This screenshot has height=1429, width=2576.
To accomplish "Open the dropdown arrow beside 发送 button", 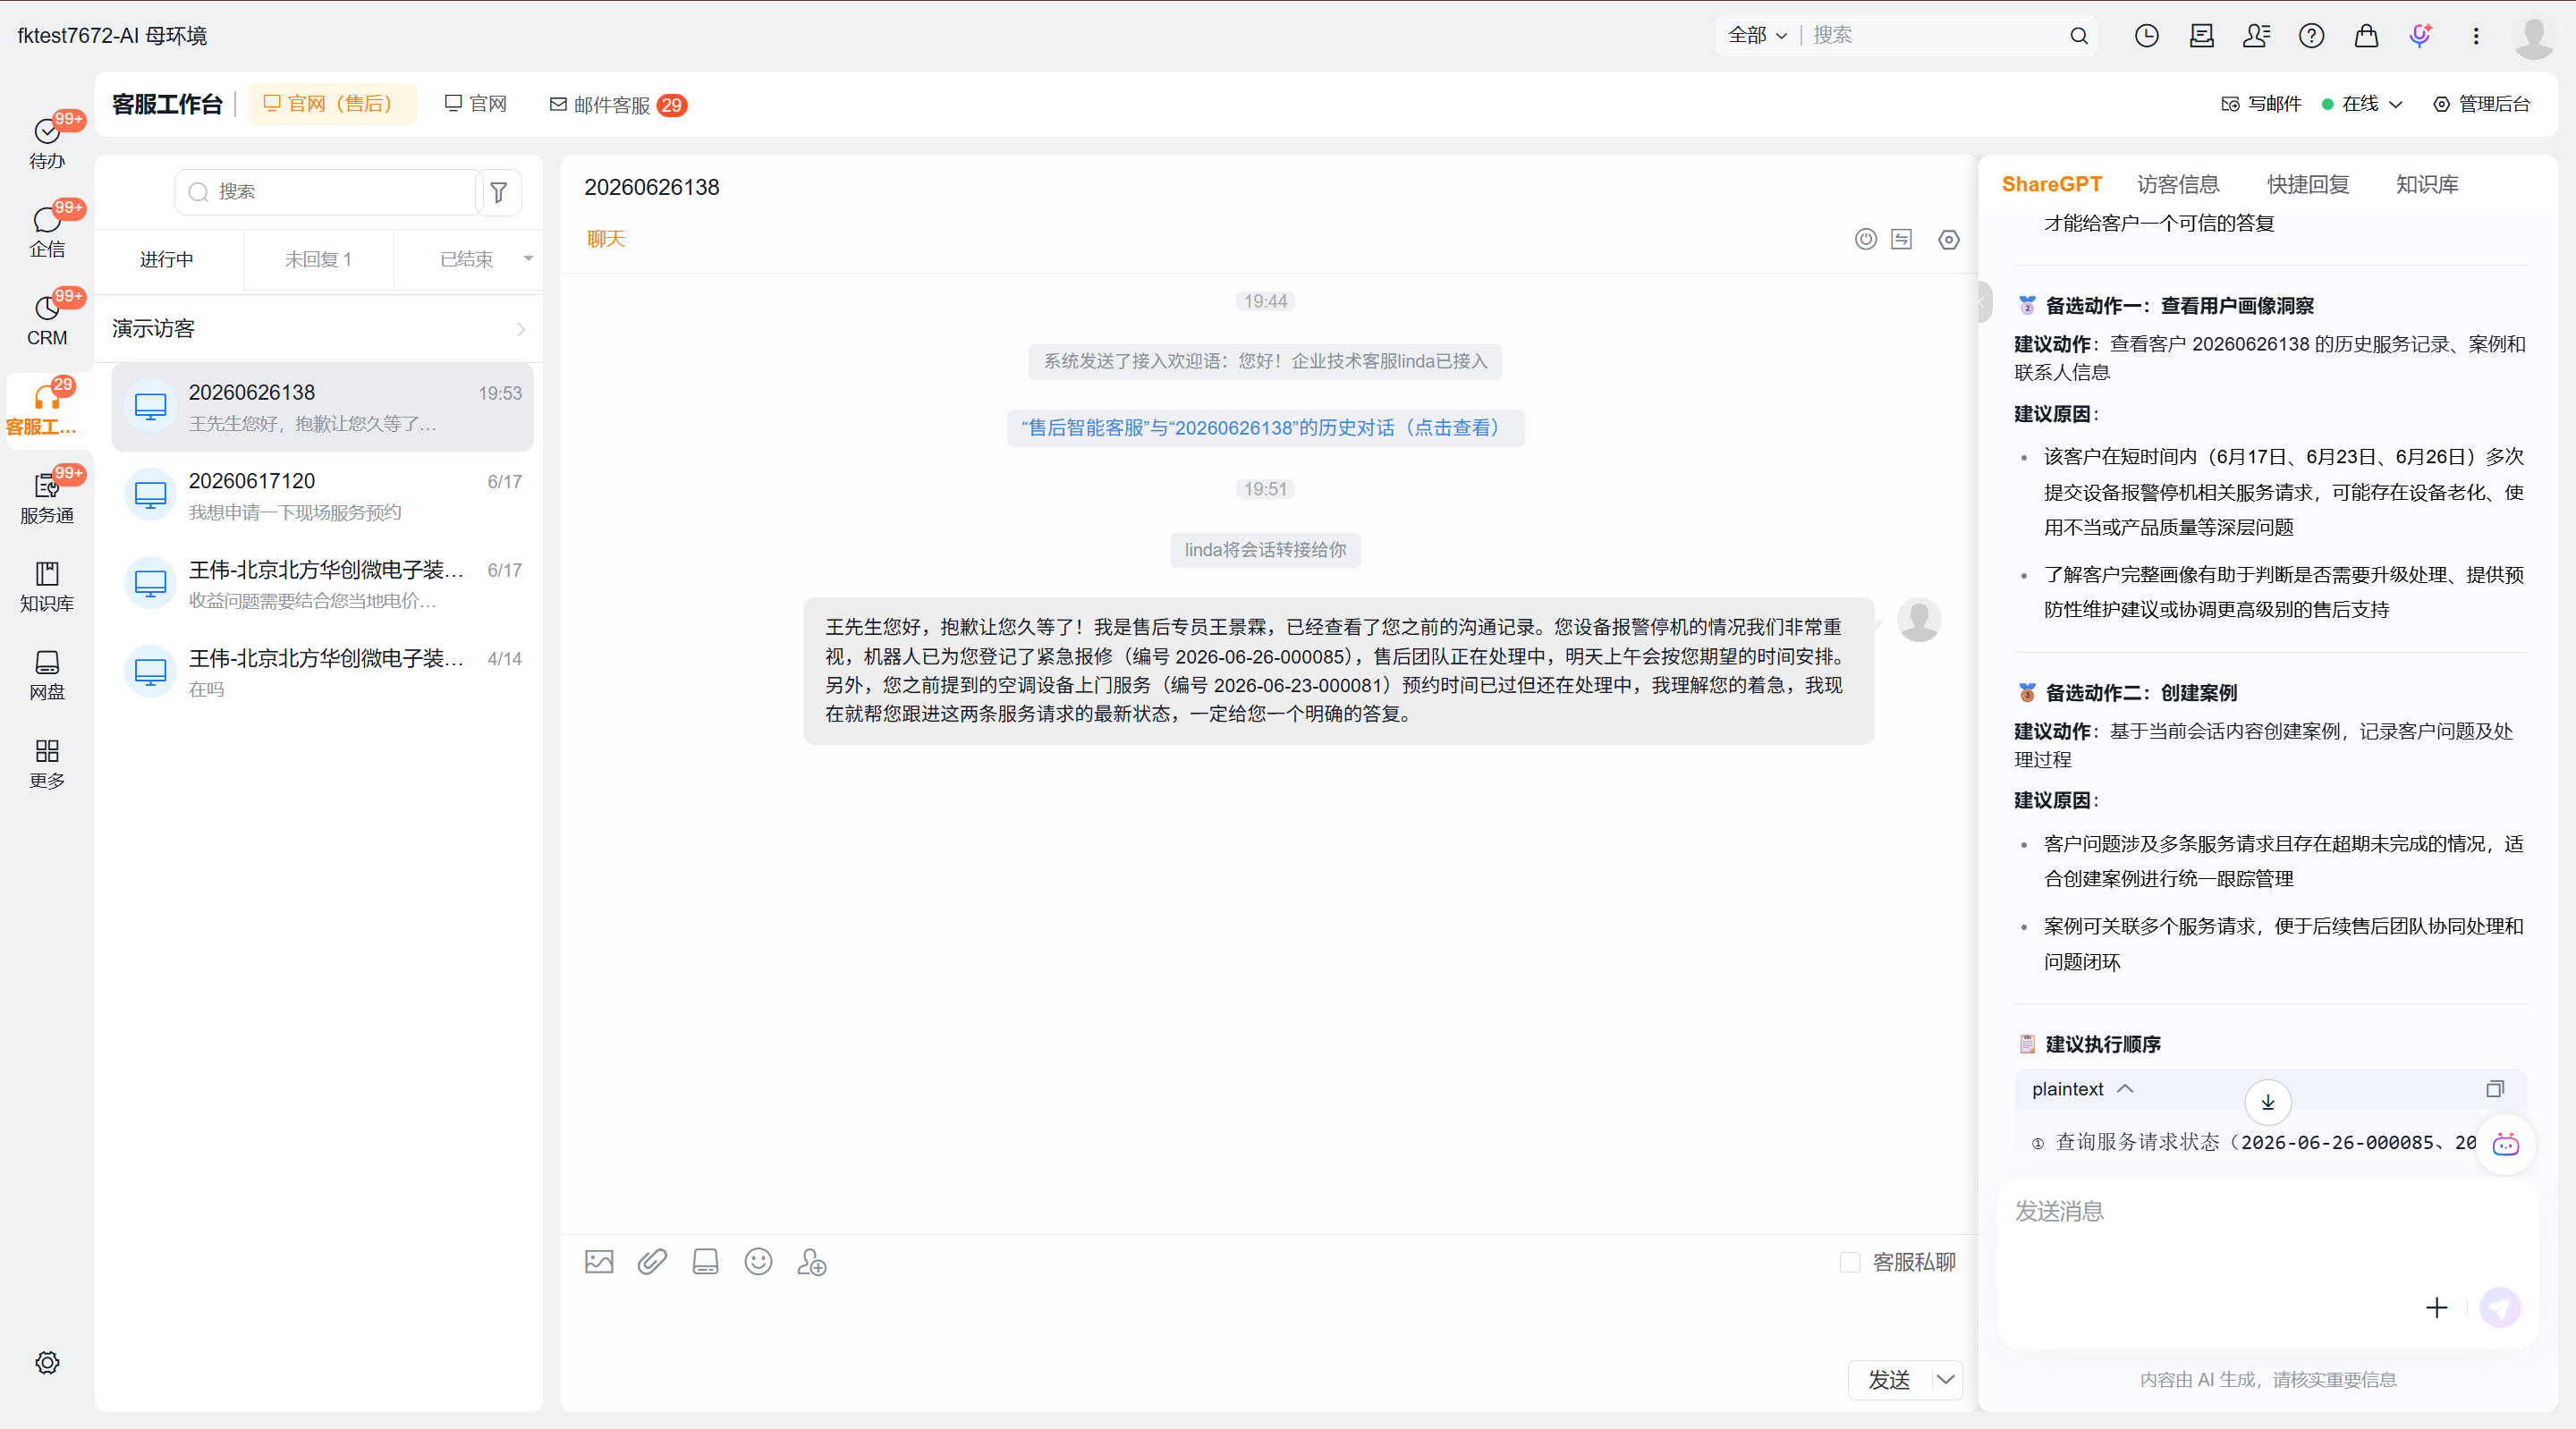I will tap(1945, 1380).
